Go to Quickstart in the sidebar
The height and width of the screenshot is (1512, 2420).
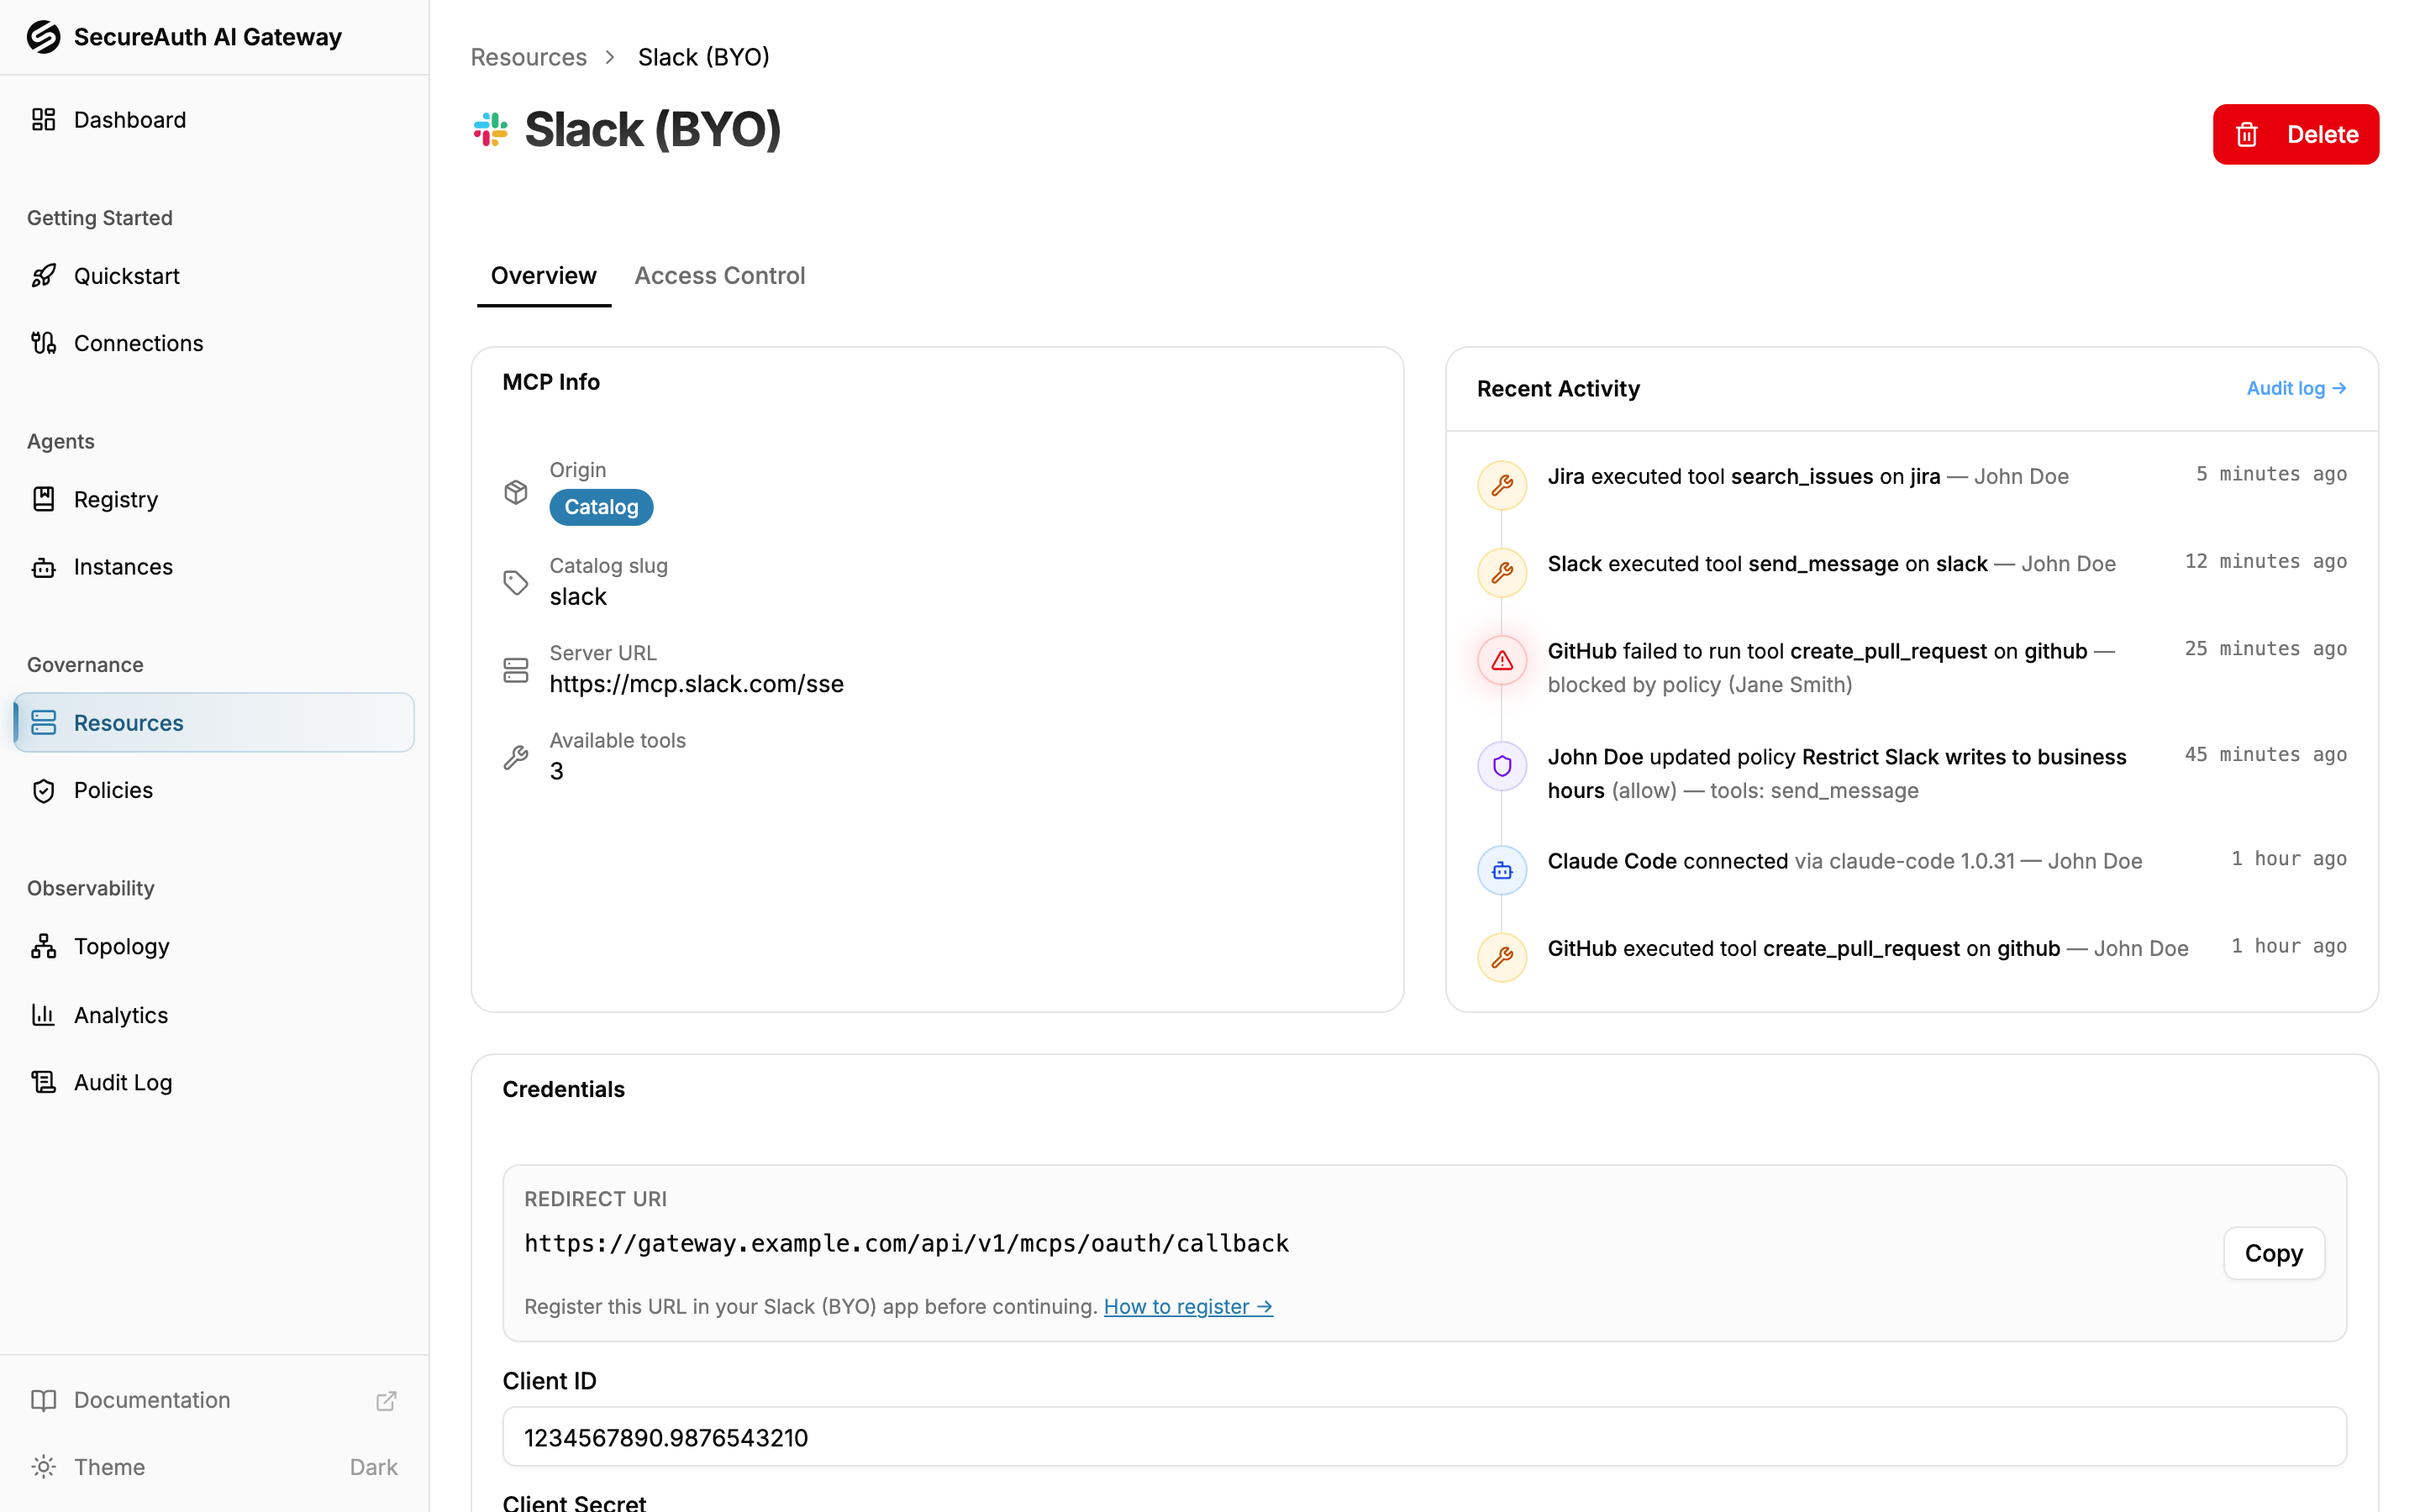point(214,276)
